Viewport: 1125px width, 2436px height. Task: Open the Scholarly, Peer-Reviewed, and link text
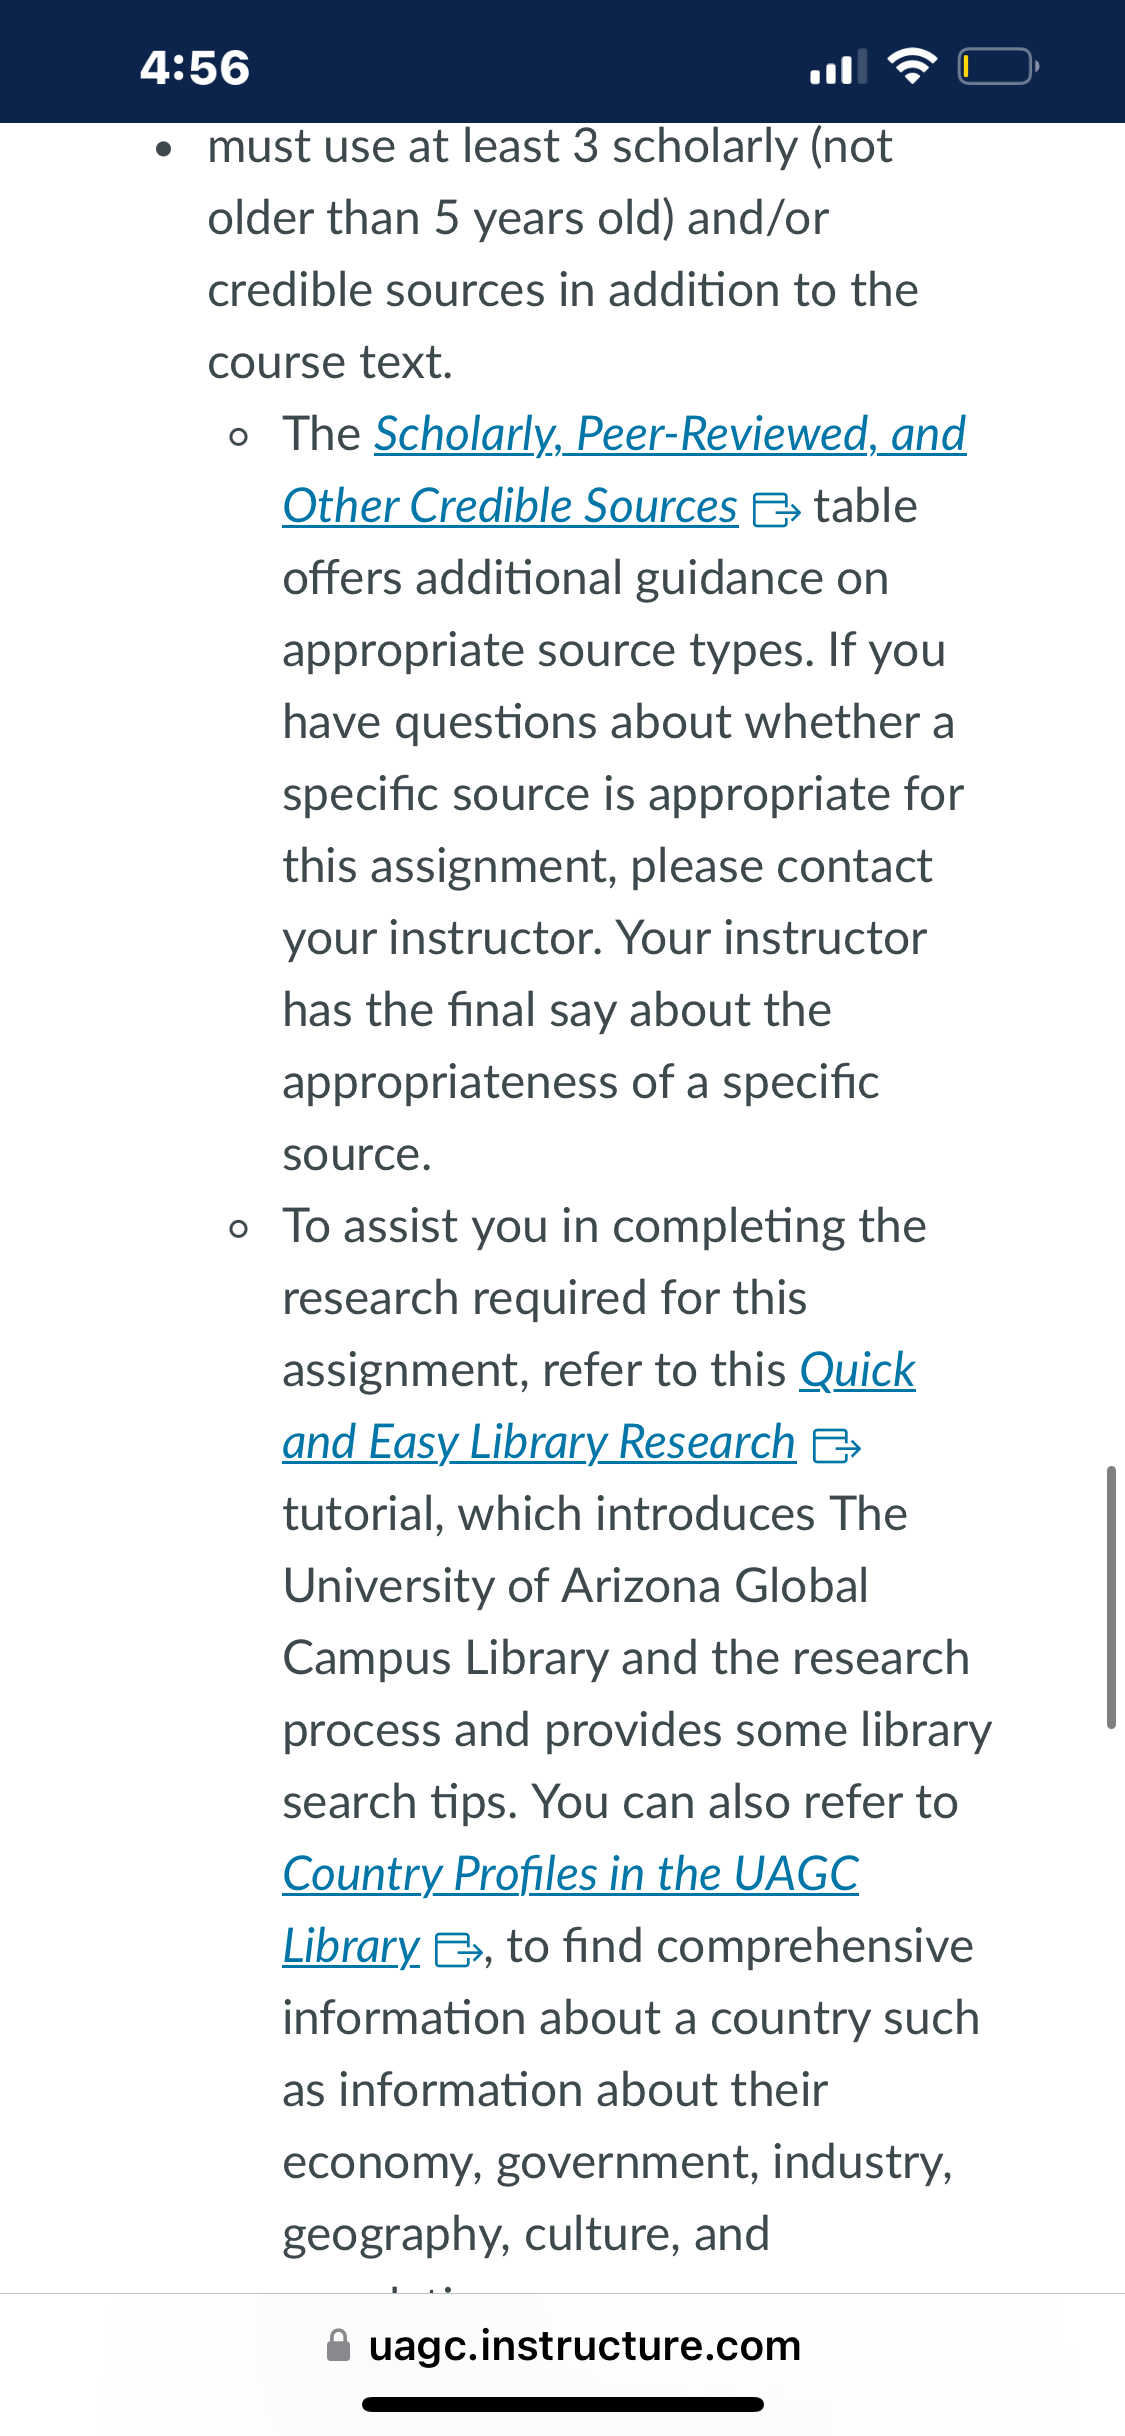coord(670,434)
